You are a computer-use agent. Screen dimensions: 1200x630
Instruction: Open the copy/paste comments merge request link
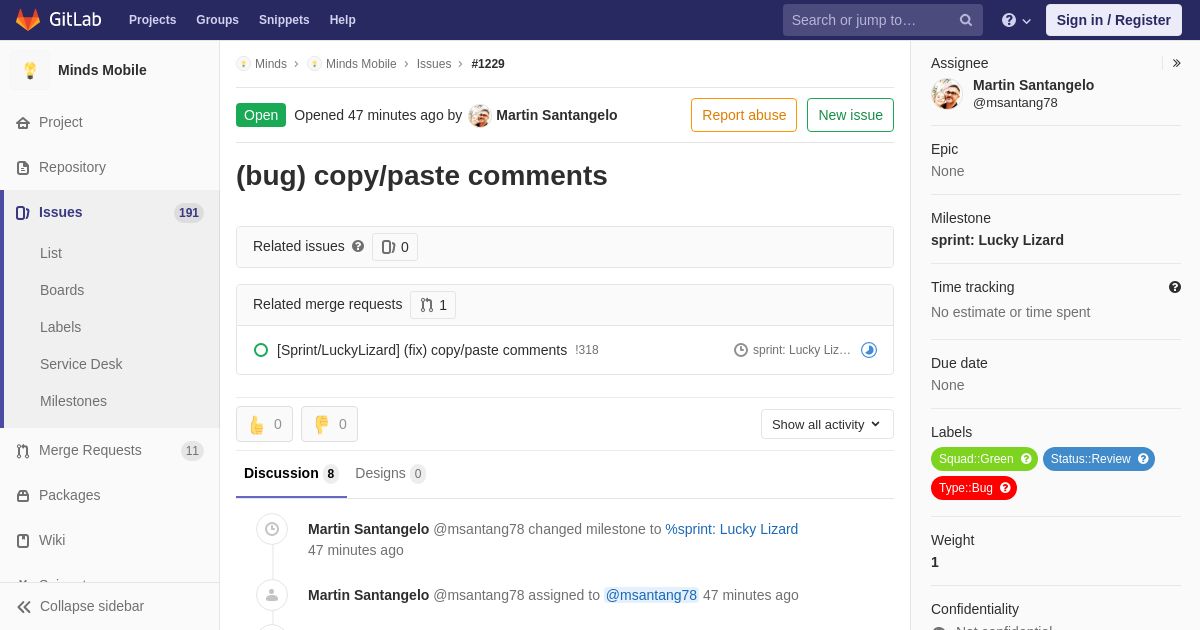pos(422,350)
